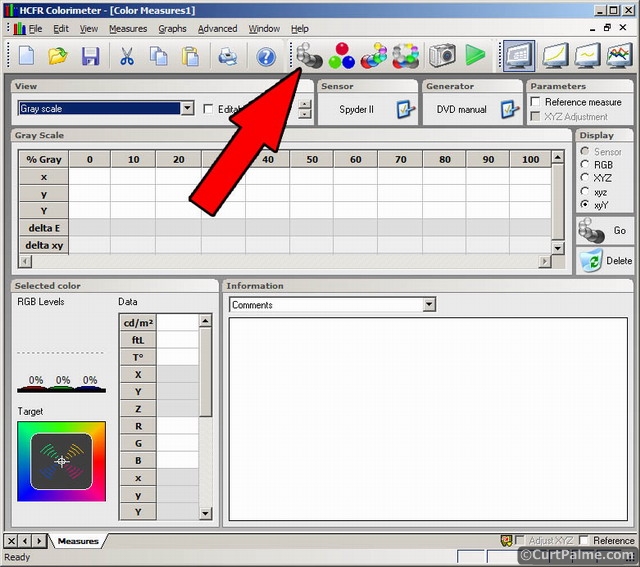Open the Measures menu

(128, 29)
